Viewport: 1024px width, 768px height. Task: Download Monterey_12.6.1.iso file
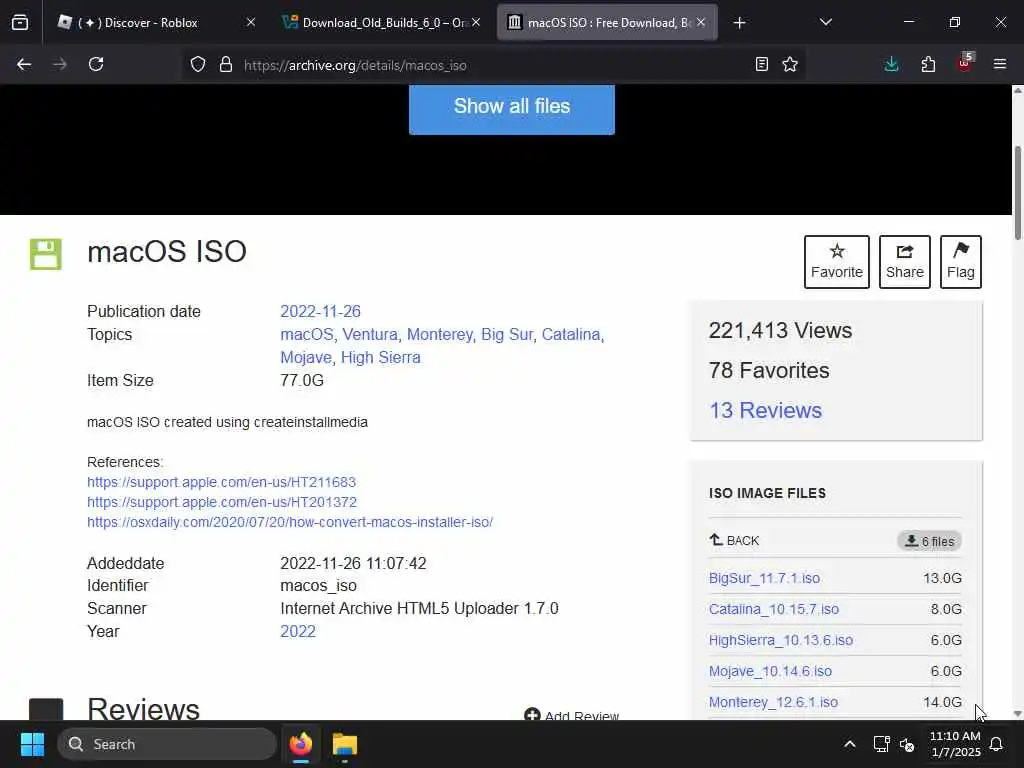773,702
